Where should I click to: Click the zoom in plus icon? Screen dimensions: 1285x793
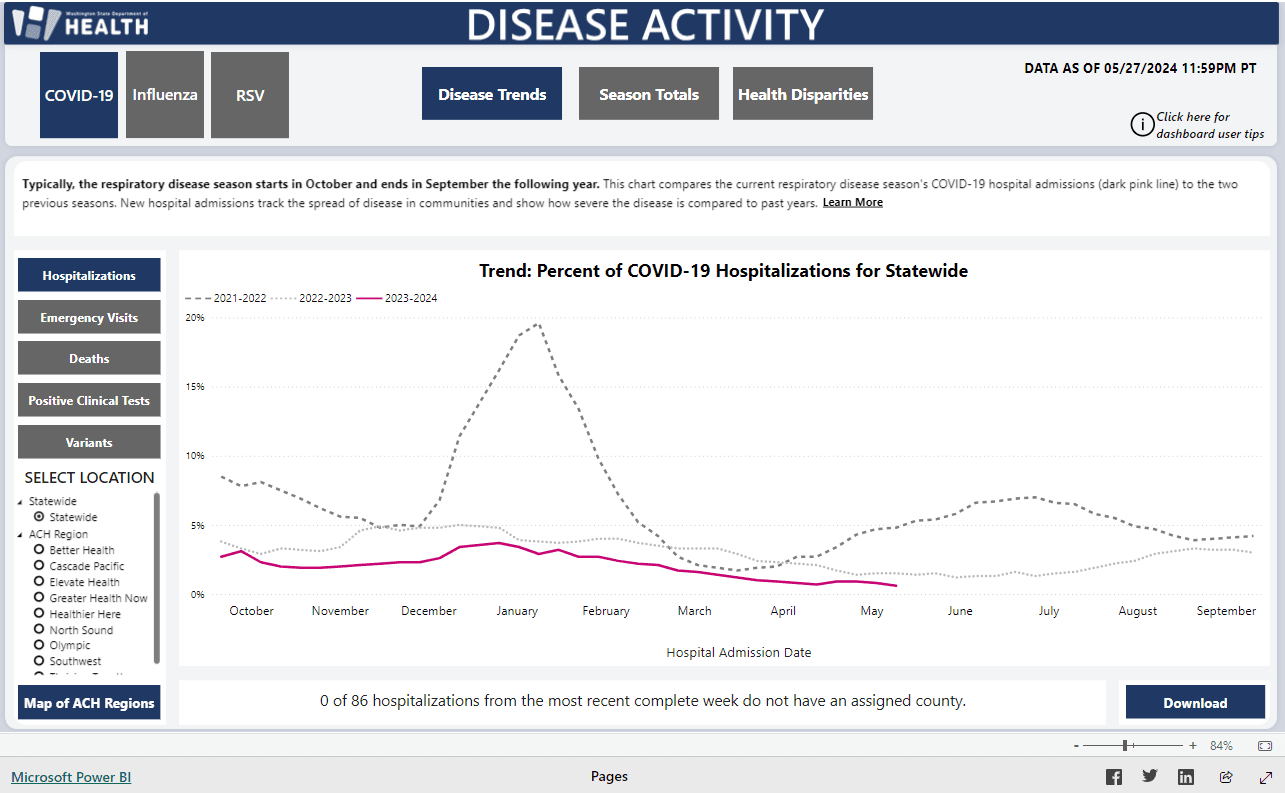(1193, 746)
